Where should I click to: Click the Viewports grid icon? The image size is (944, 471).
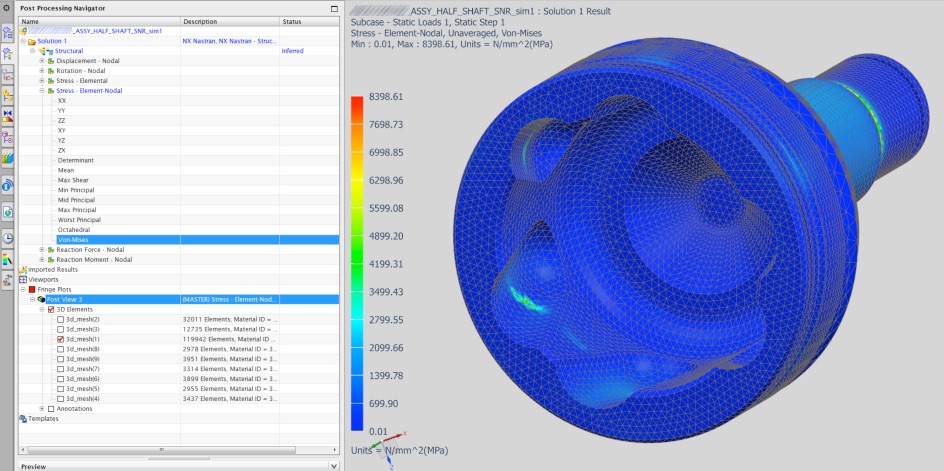coord(23,279)
